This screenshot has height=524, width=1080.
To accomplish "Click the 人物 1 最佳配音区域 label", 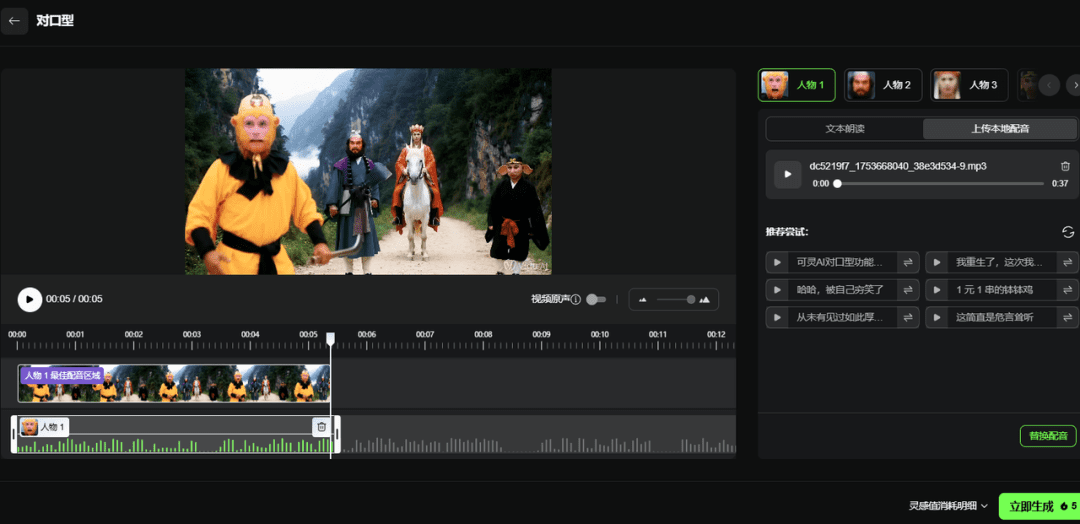I will coord(63,376).
